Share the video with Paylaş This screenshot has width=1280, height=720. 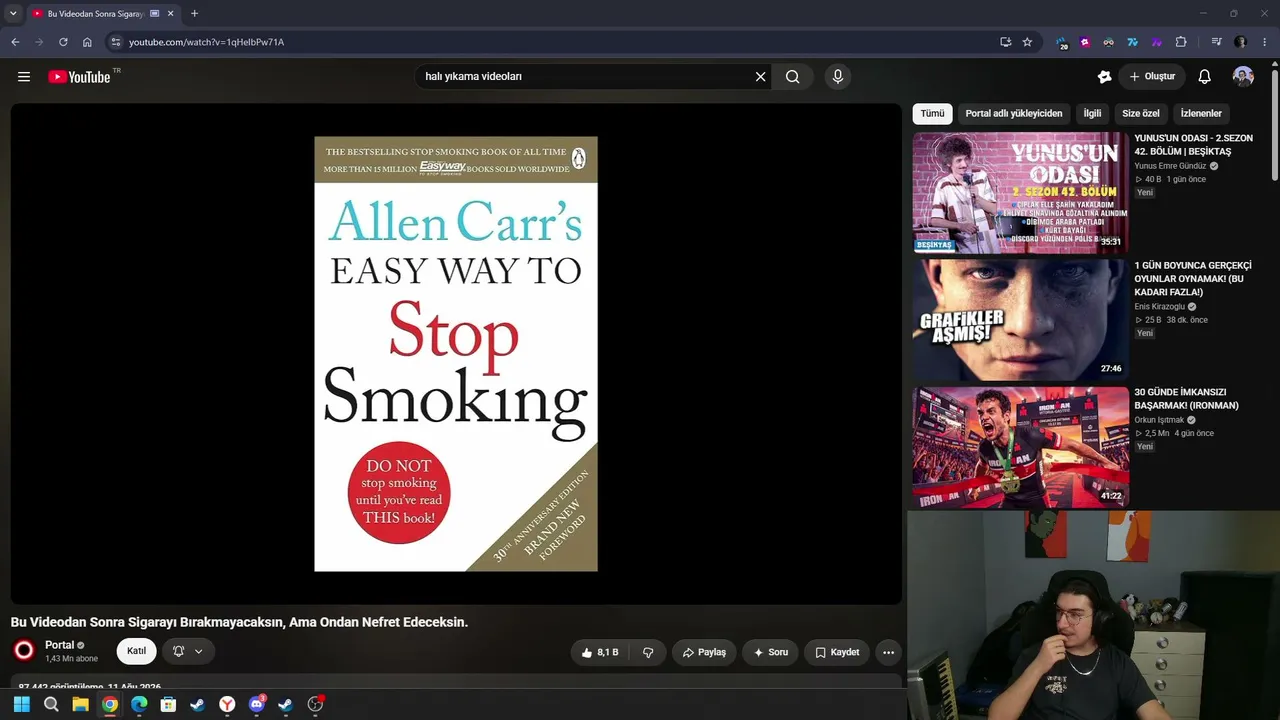(x=704, y=653)
